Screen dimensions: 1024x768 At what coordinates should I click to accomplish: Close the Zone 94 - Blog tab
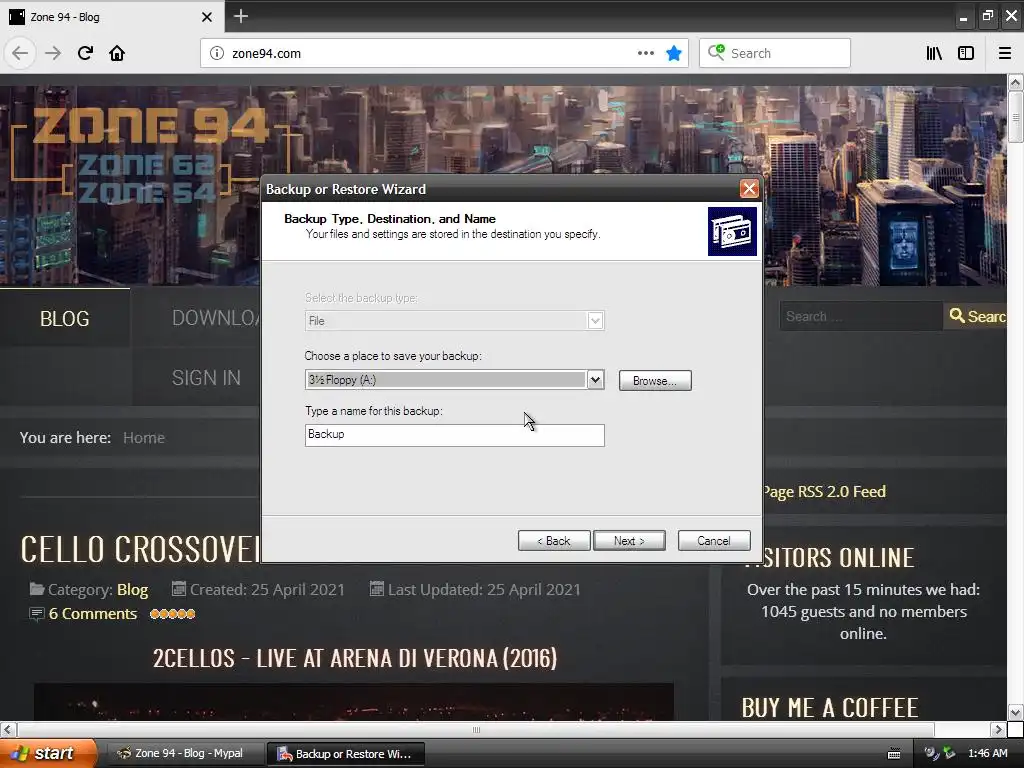[206, 17]
